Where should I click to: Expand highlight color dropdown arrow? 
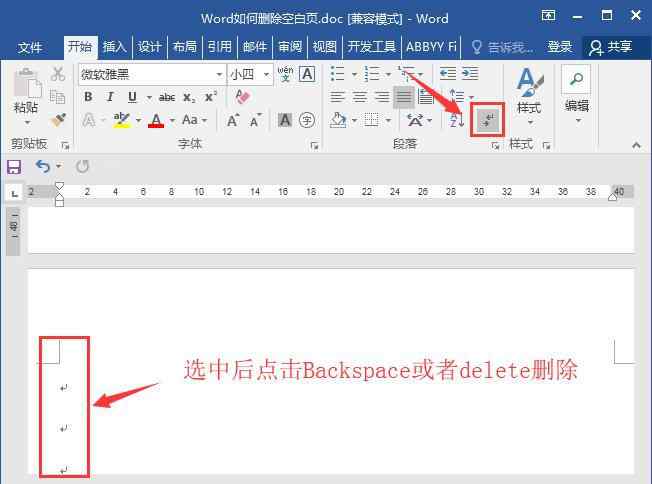pos(138,121)
